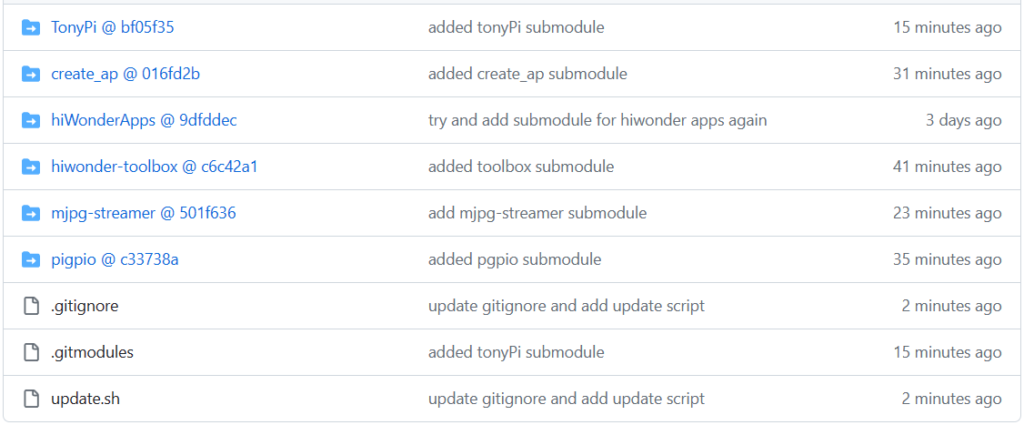Click the hiWonderApps submodule folder icon
Screen dimensions: 1024x425
[30, 120]
